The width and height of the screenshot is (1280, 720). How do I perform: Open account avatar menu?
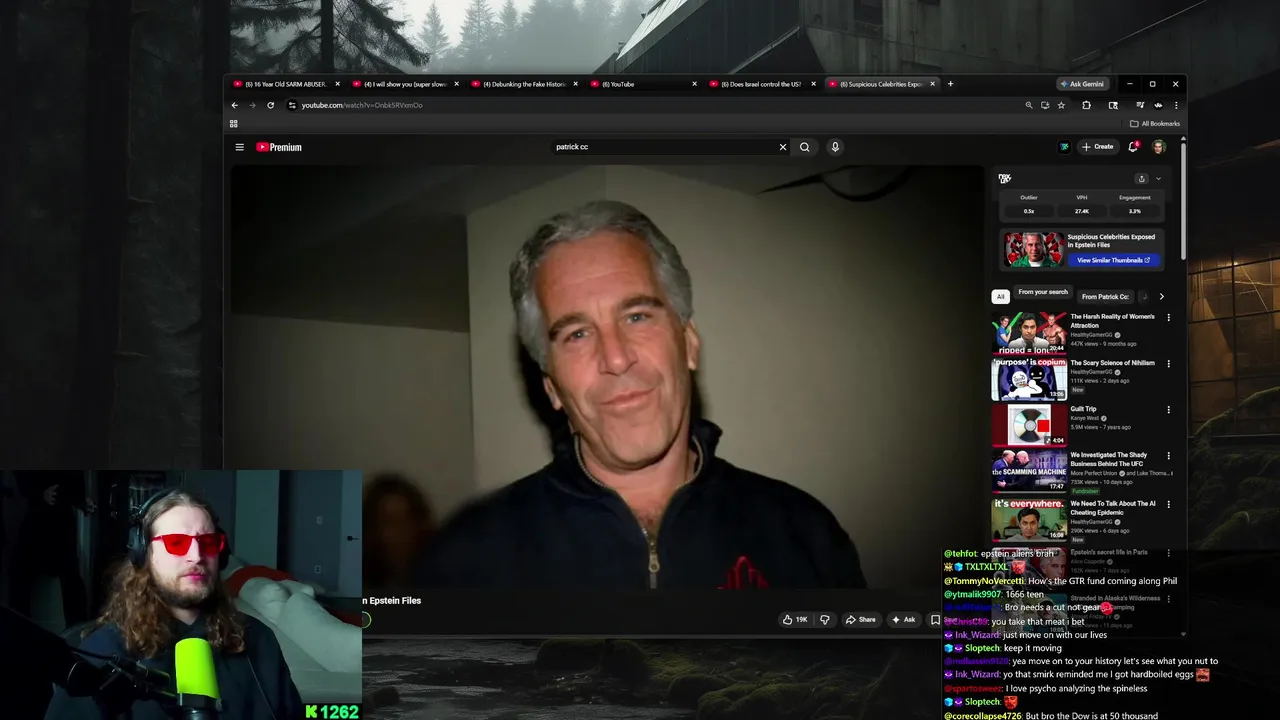point(1159,147)
